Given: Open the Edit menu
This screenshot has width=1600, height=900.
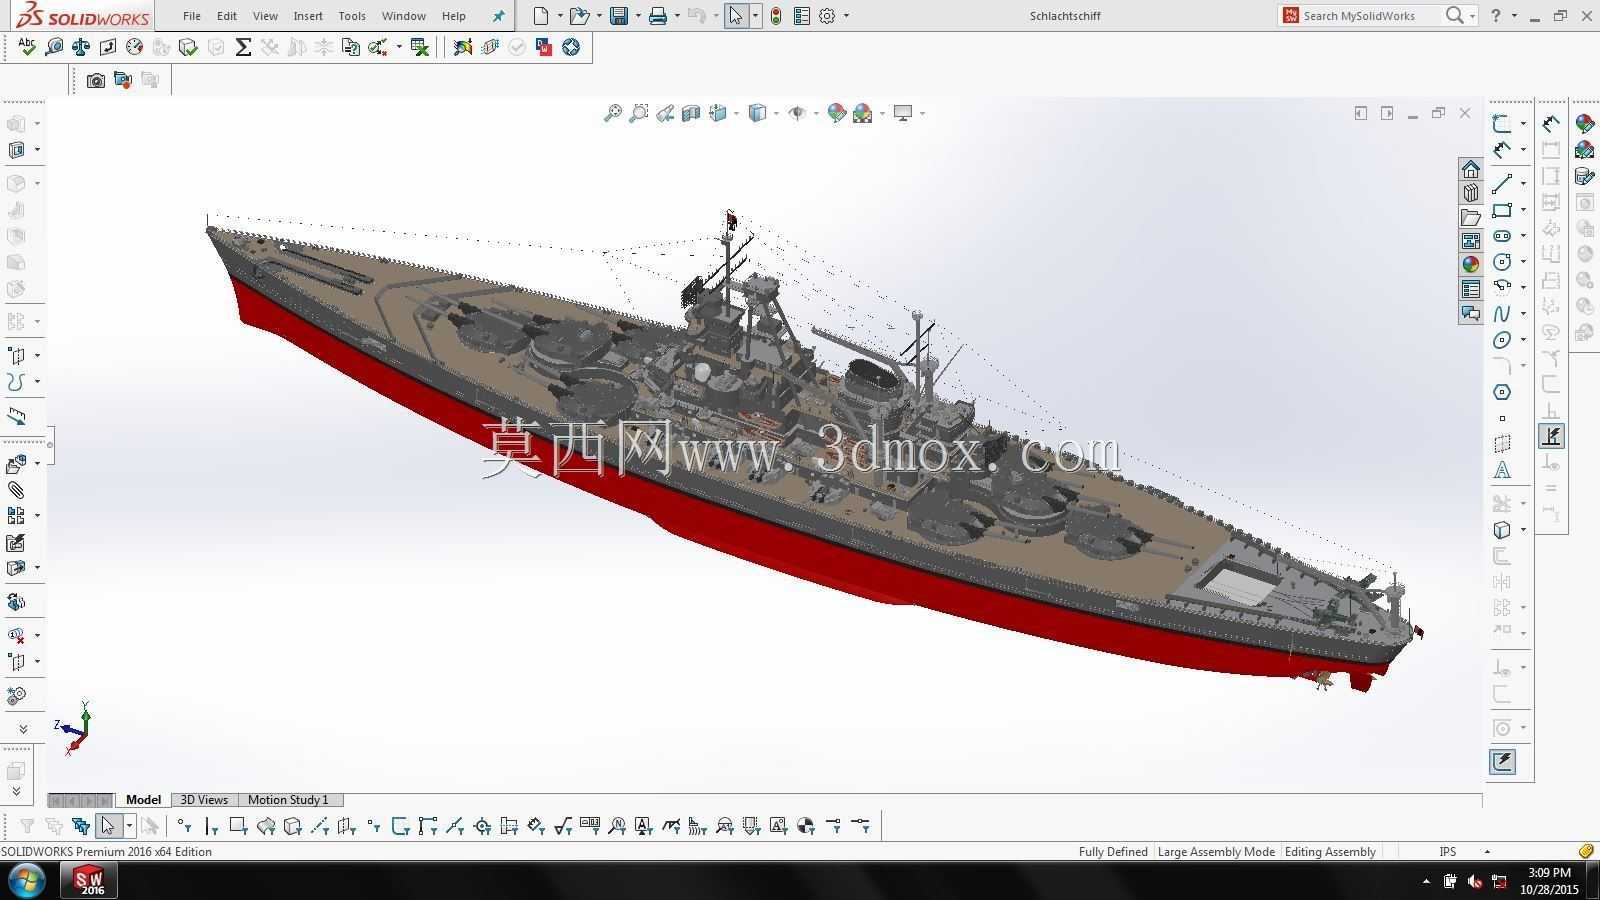Looking at the screenshot, I should tap(227, 16).
